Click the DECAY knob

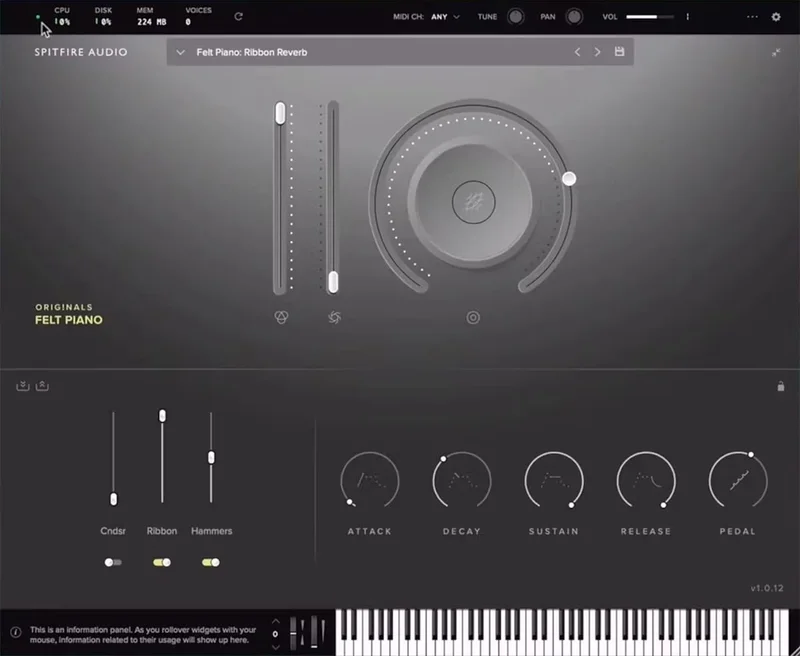[462, 480]
